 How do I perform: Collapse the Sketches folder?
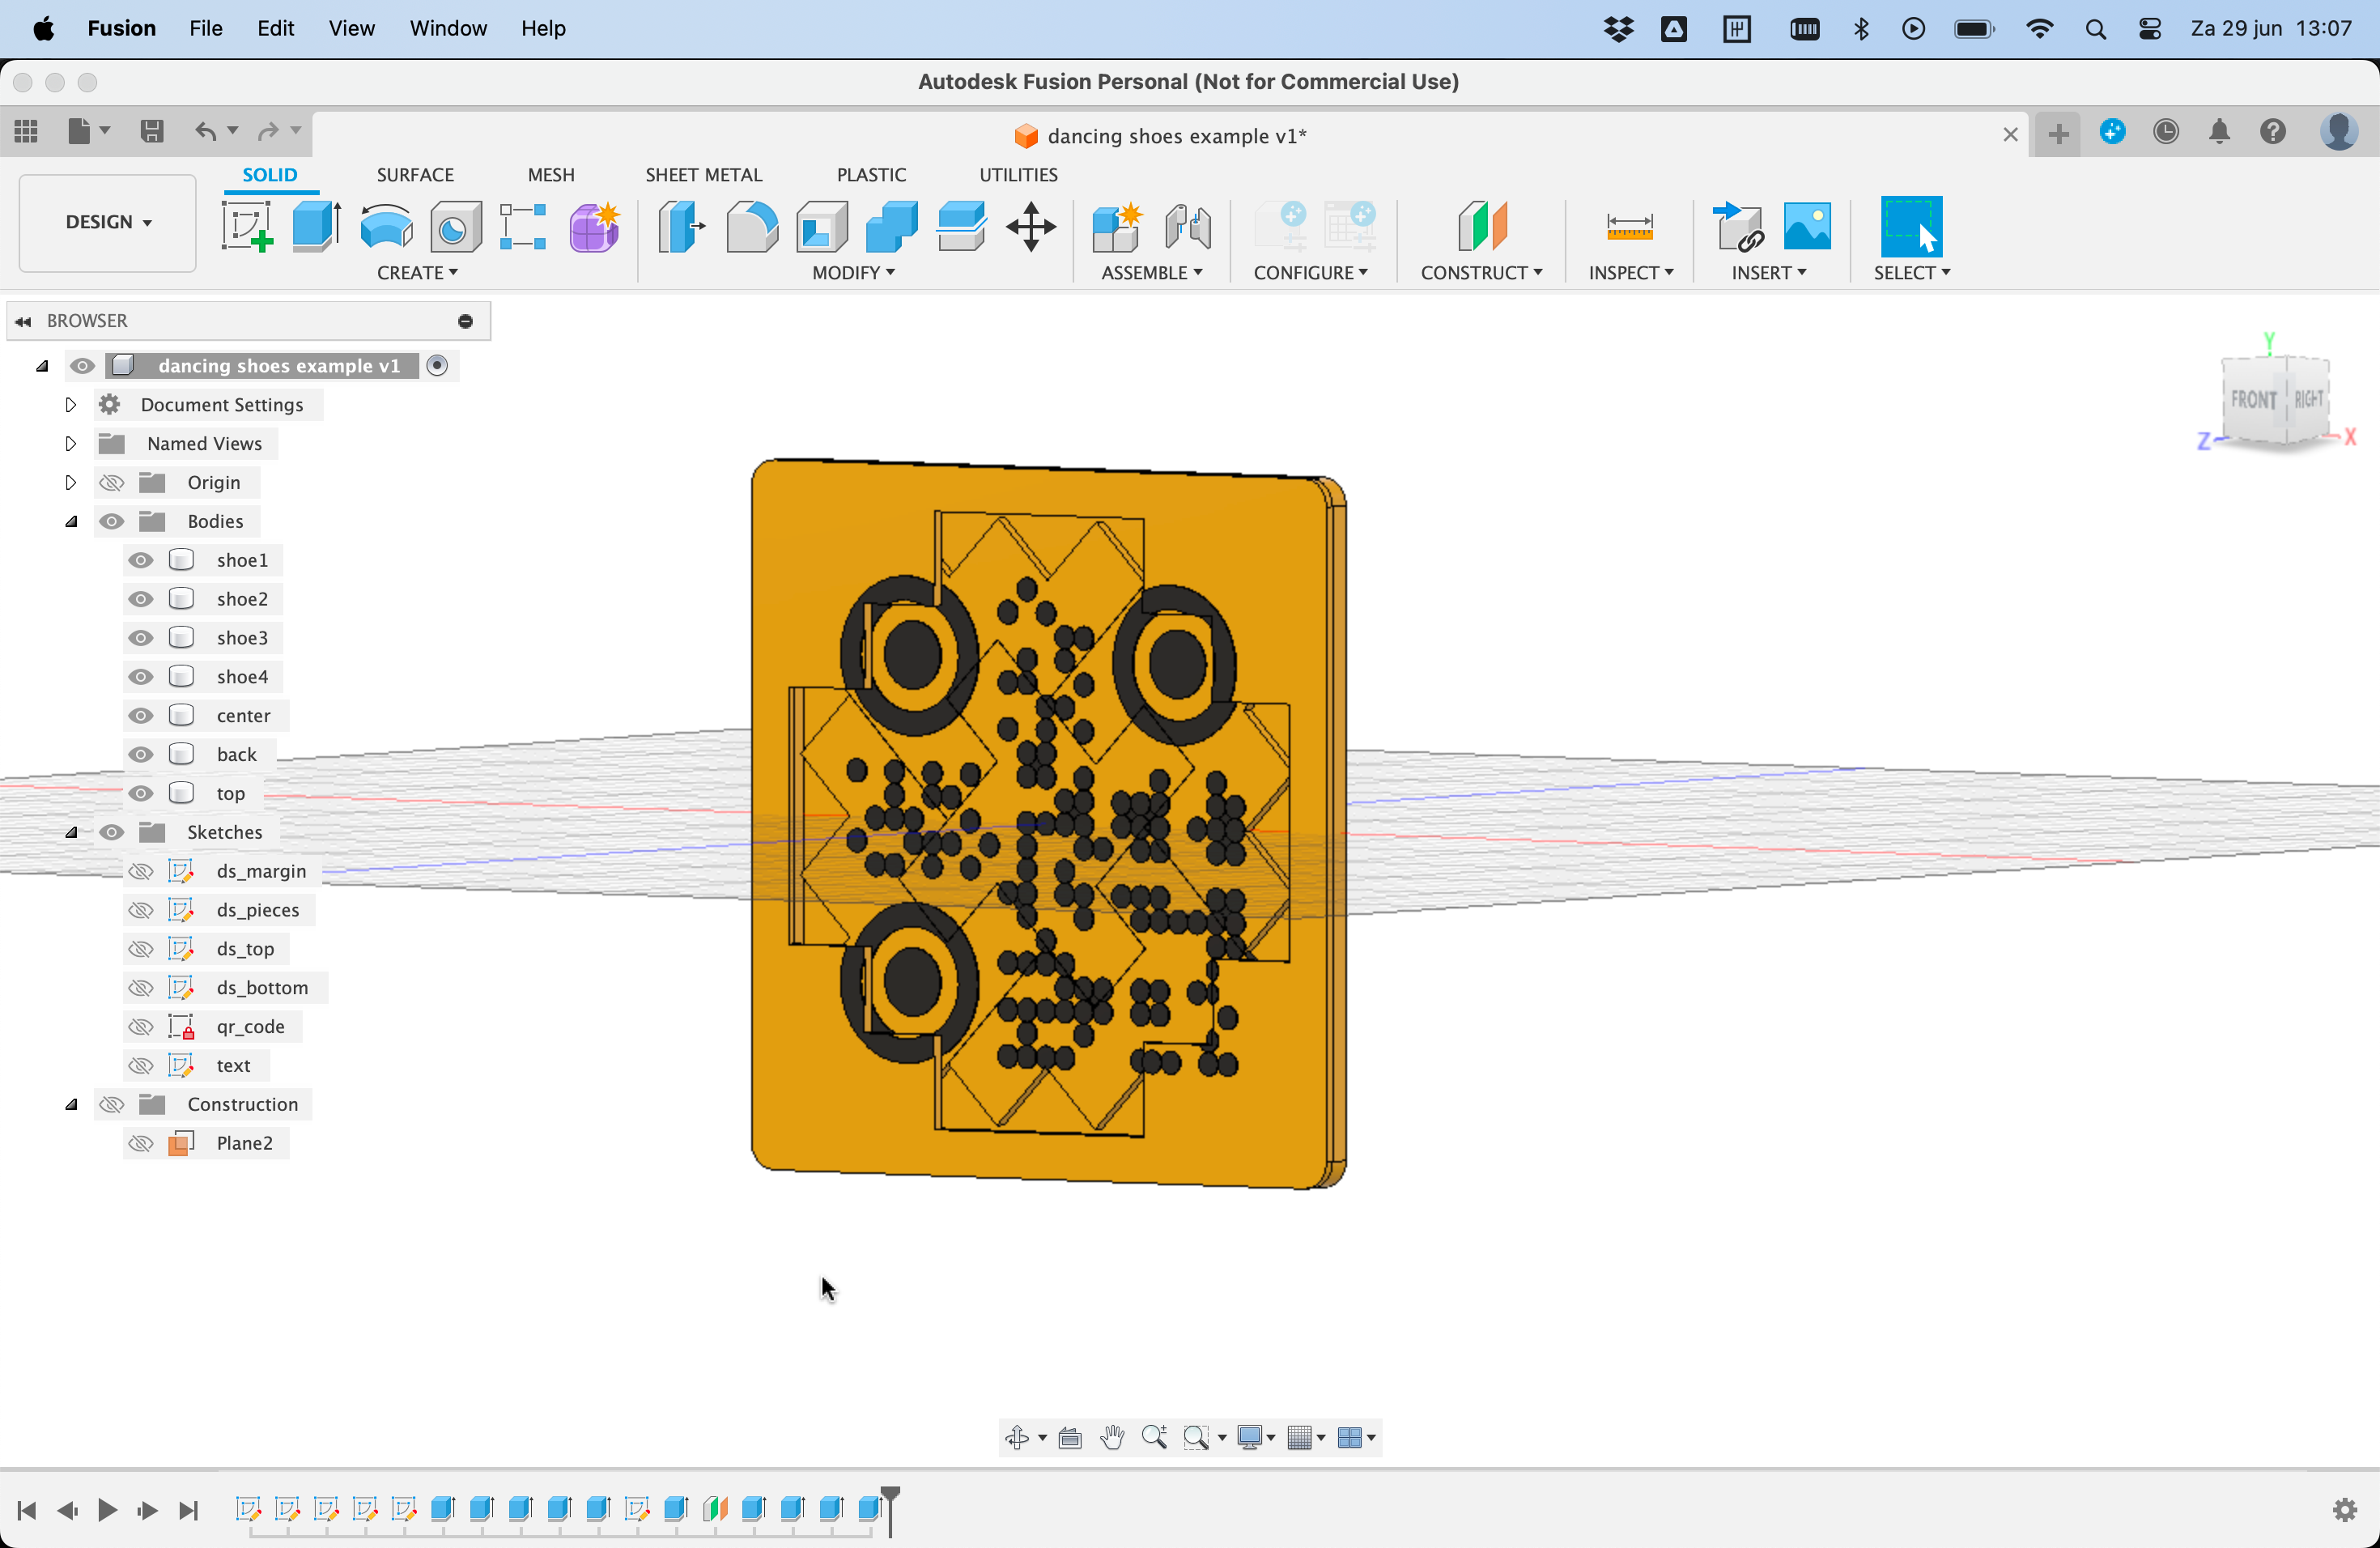click(x=71, y=833)
